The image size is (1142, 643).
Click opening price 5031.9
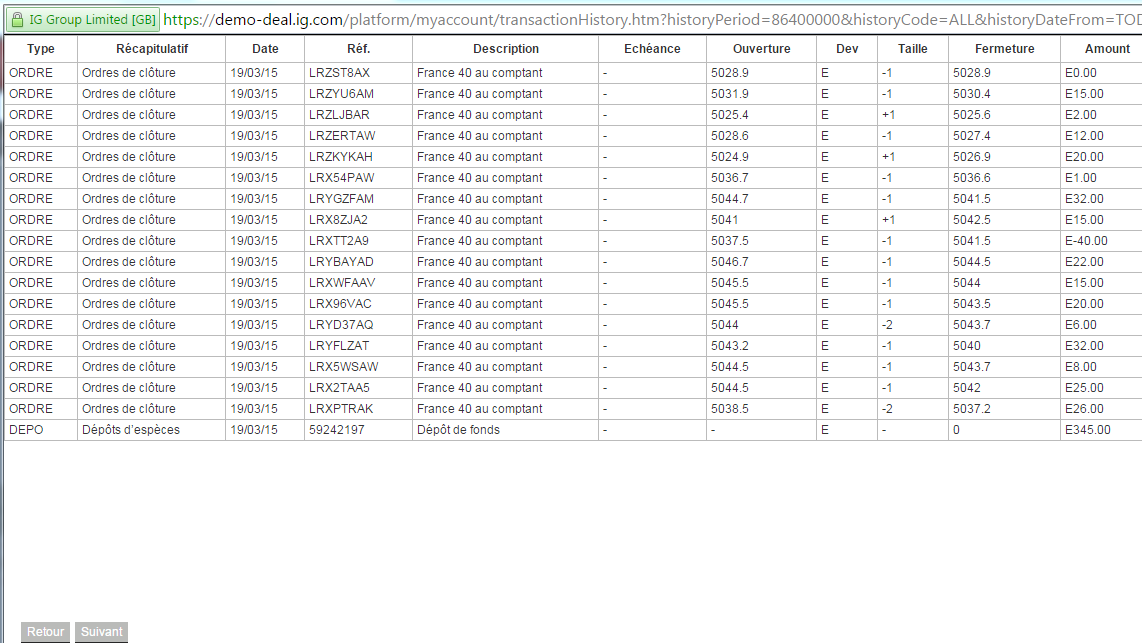[730, 94]
